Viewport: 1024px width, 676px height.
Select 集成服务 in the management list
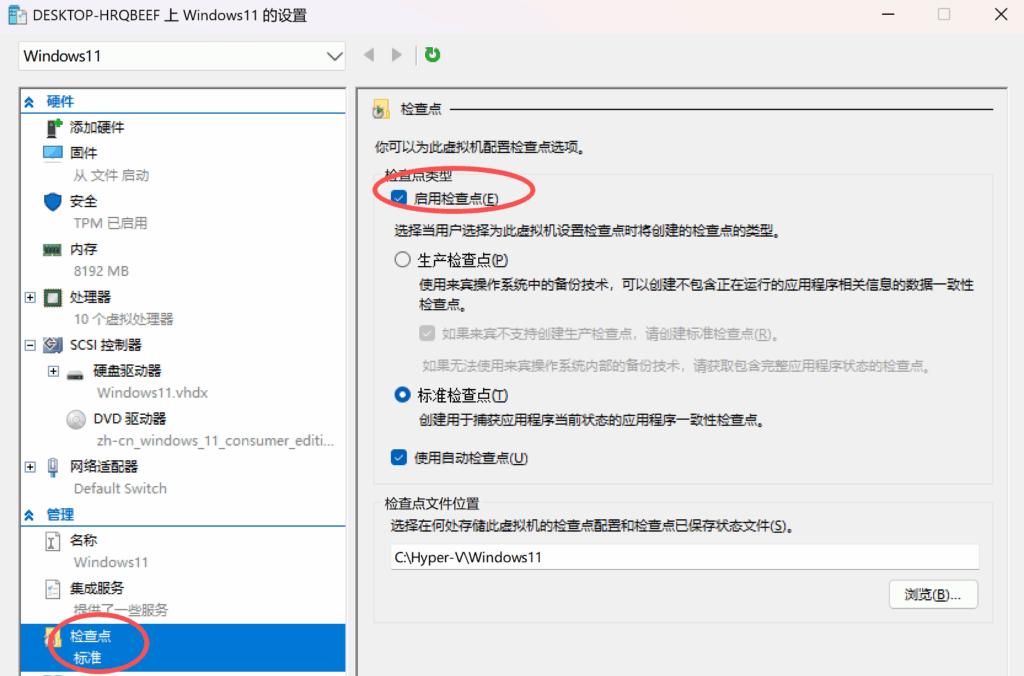point(97,588)
